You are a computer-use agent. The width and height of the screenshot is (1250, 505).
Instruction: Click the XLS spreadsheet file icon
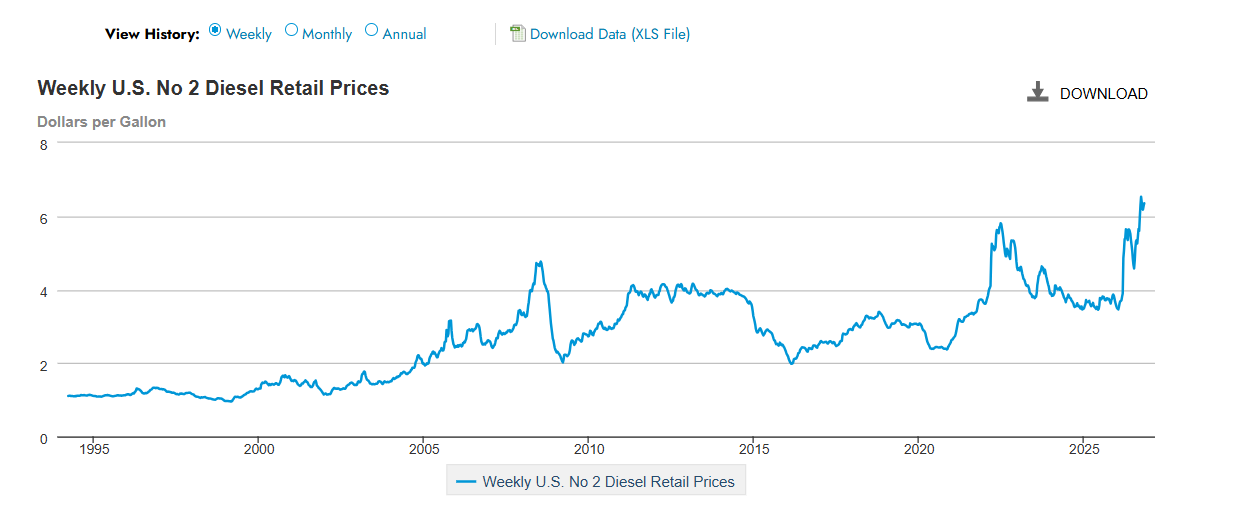[x=518, y=33]
